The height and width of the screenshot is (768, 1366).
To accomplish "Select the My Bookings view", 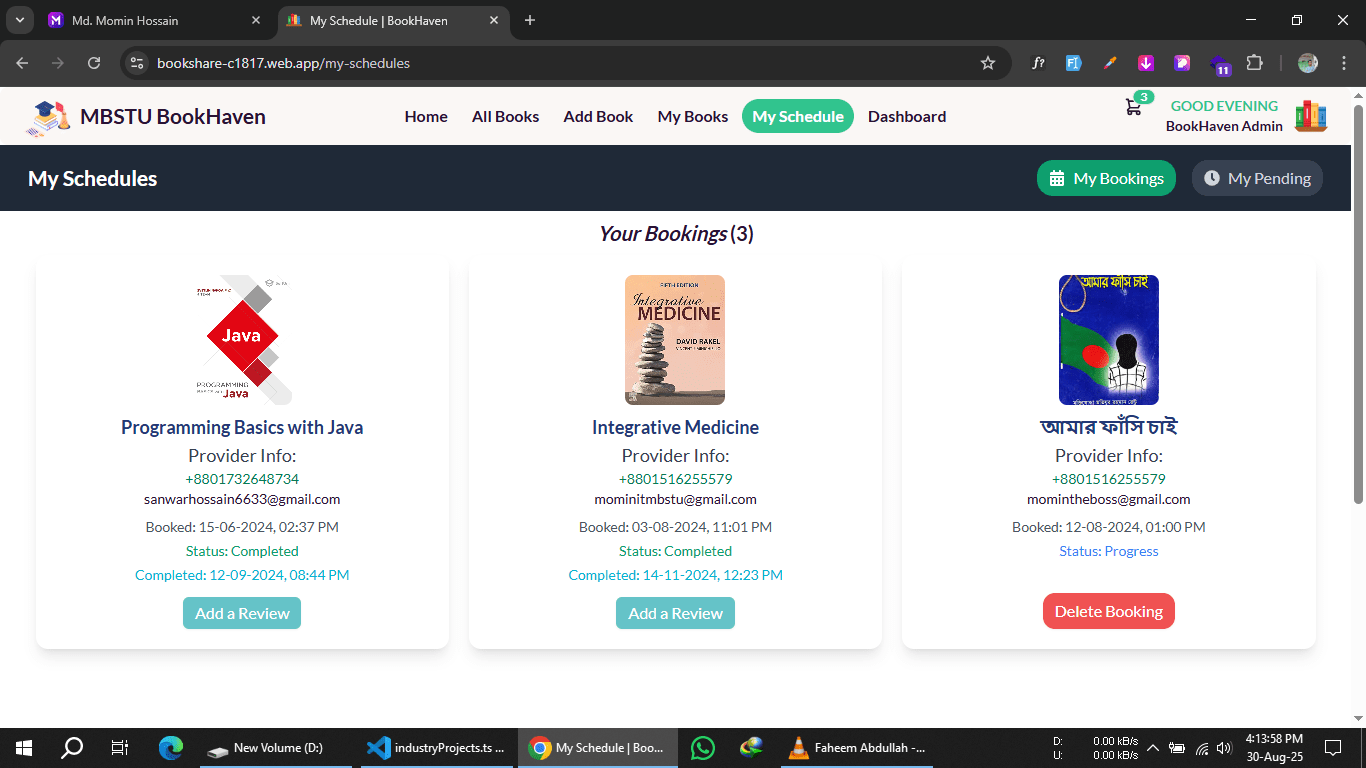I will (x=1106, y=178).
